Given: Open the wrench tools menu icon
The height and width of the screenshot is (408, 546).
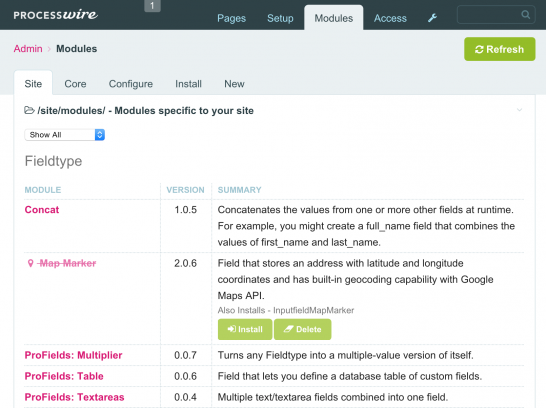Looking at the screenshot, I should [432, 18].
